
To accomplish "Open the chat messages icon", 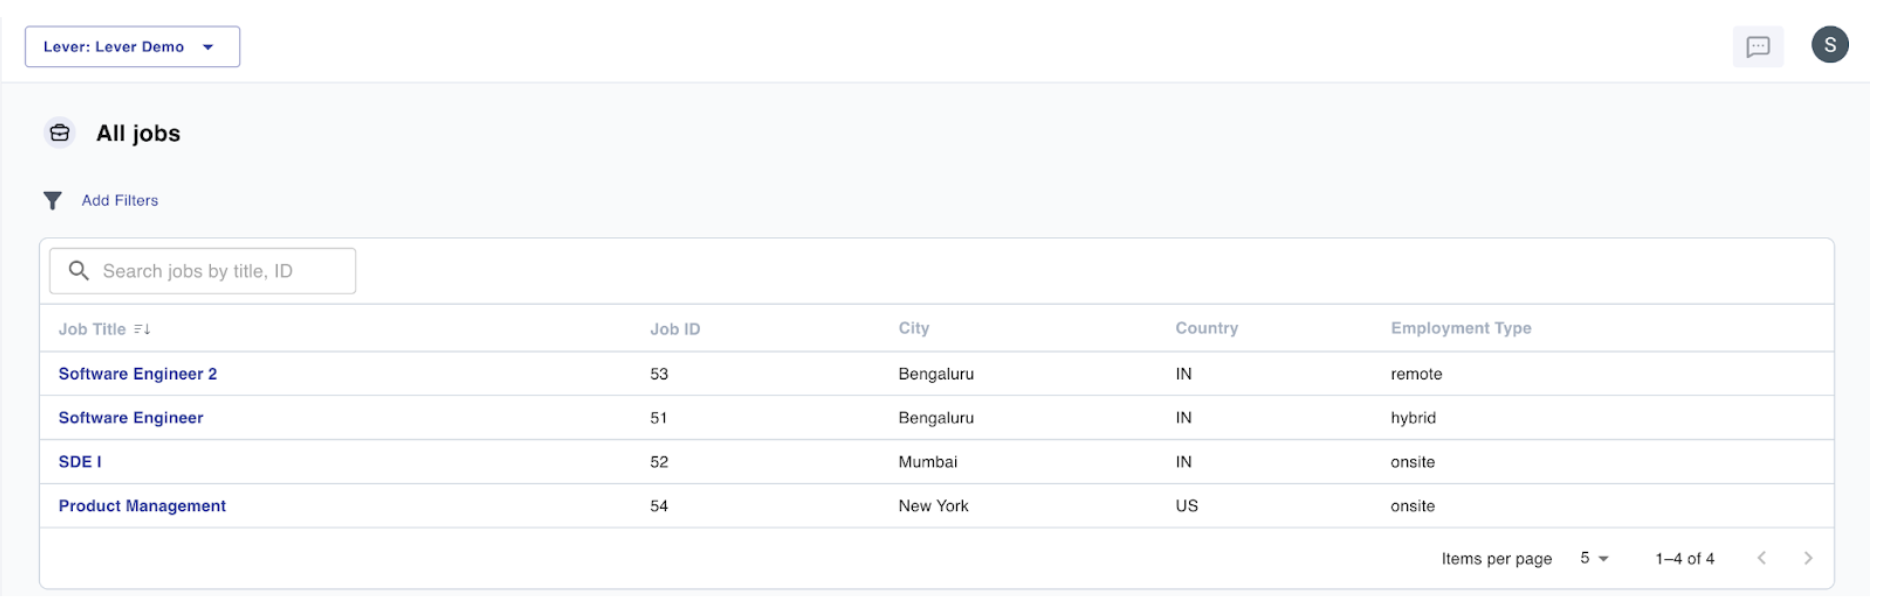I will [x=1757, y=47].
